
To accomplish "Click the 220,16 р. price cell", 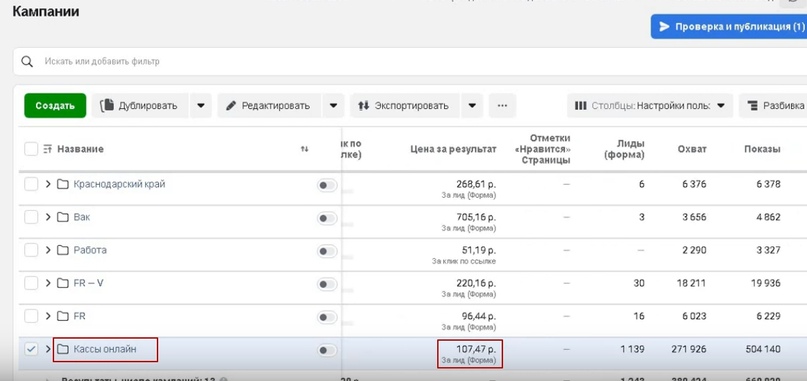I will click(476, 283).
